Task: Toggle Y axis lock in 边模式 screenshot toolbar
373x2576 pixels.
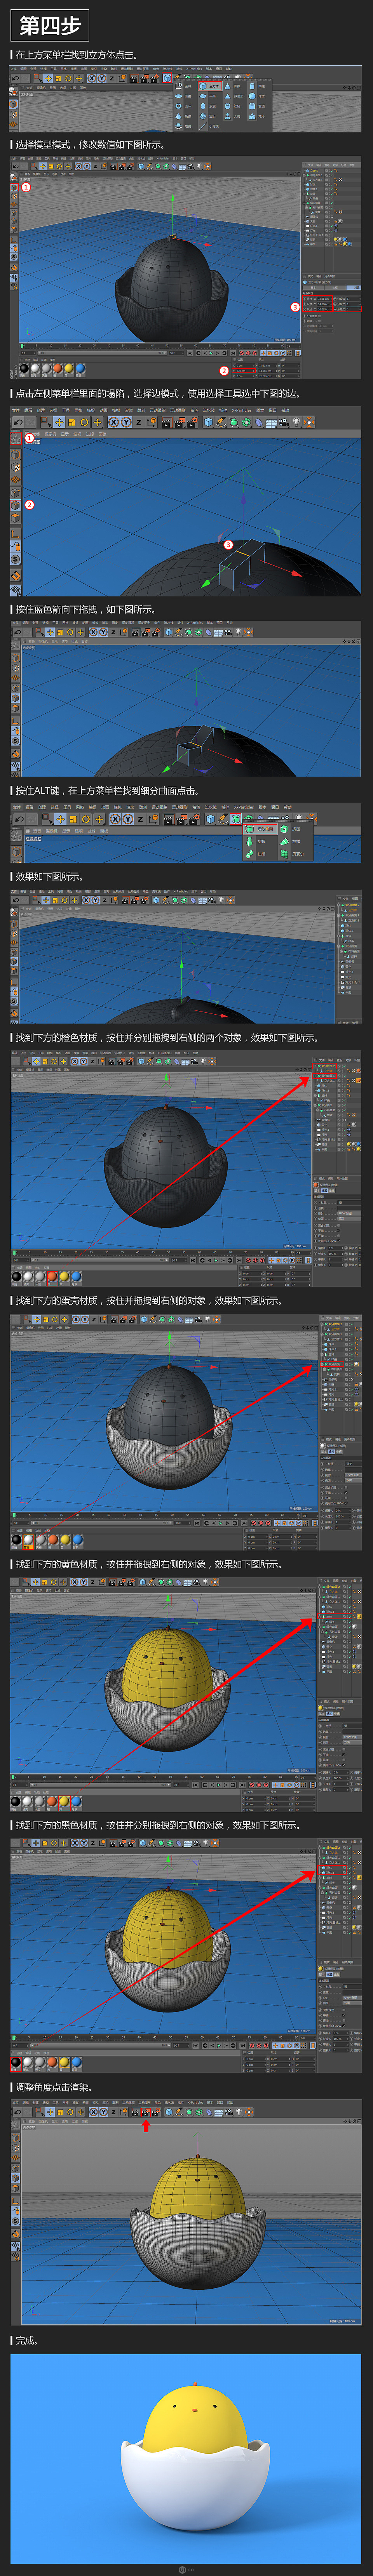Action: [126, 423]
